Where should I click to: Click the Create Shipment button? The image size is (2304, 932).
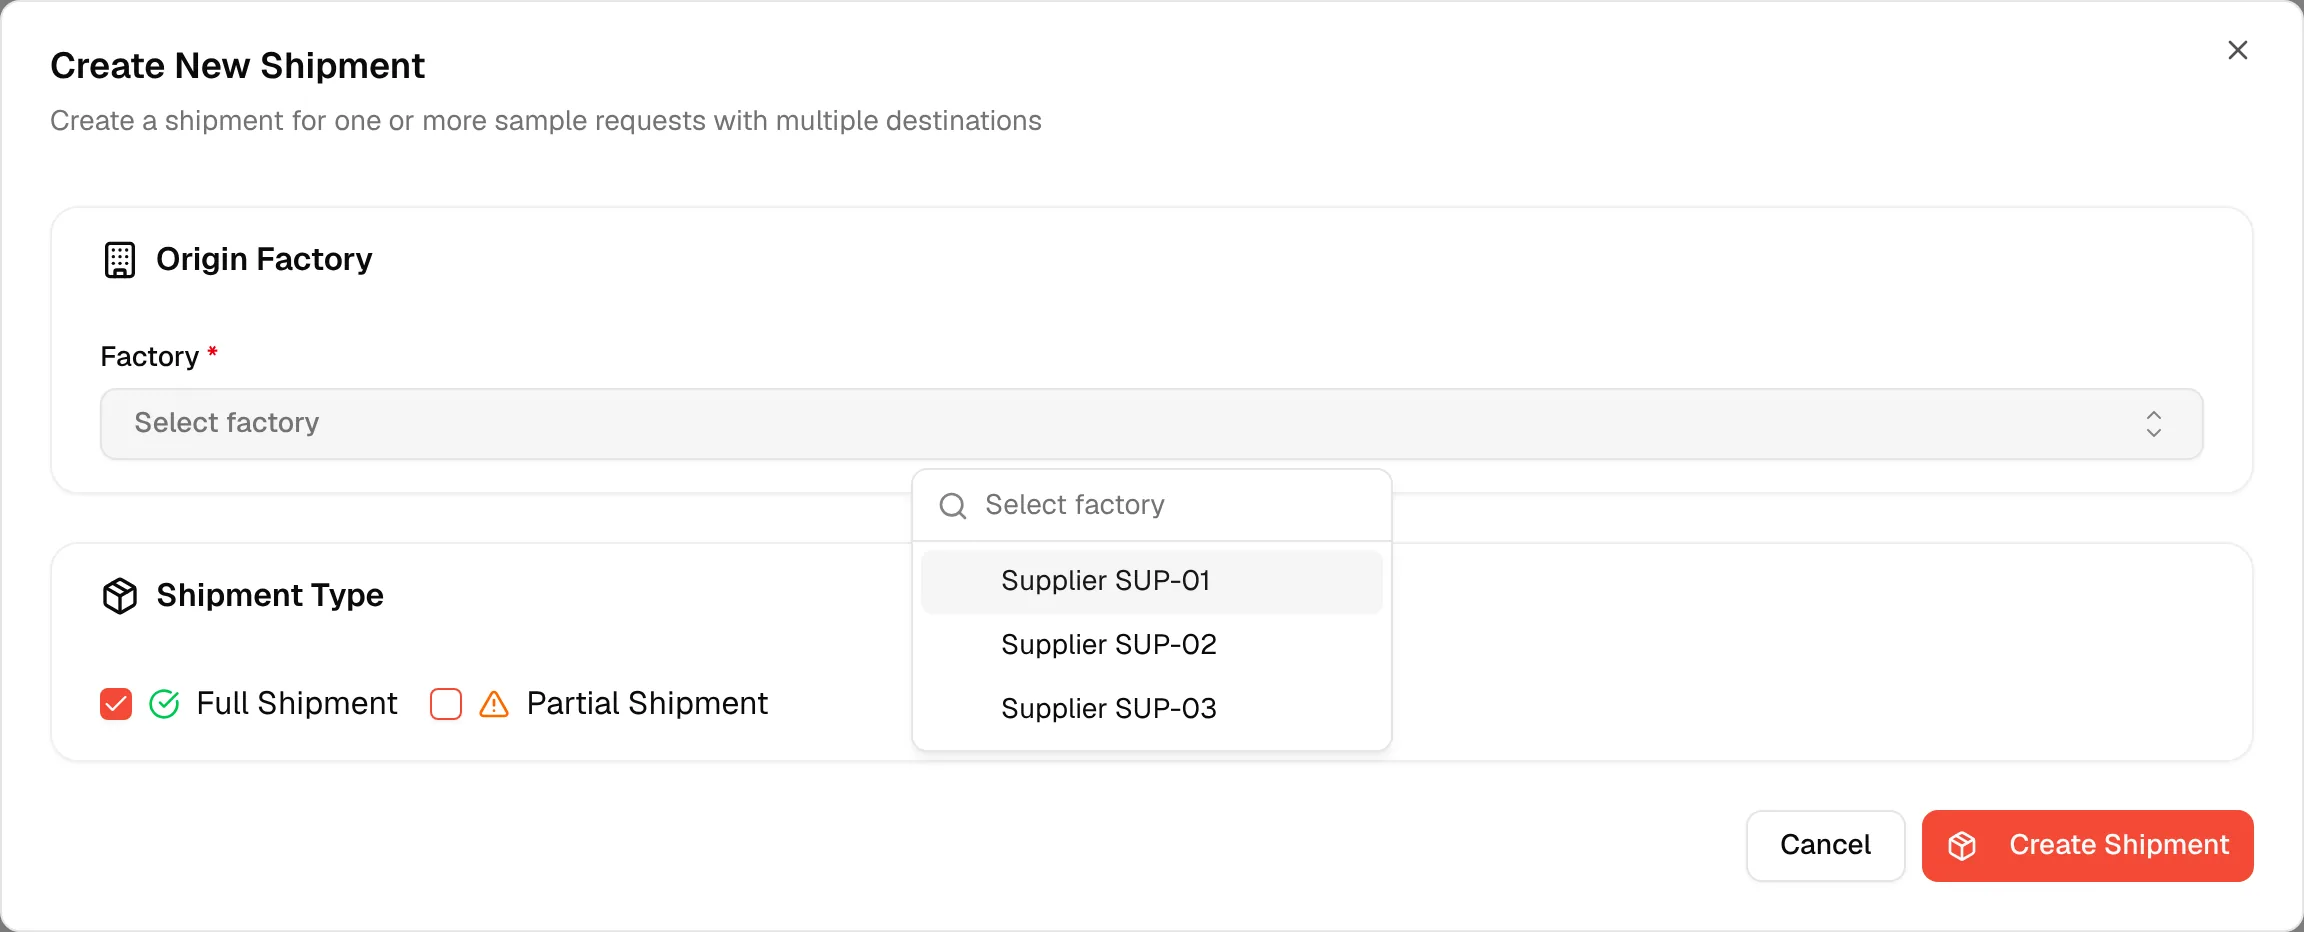tap(2088, 846)
